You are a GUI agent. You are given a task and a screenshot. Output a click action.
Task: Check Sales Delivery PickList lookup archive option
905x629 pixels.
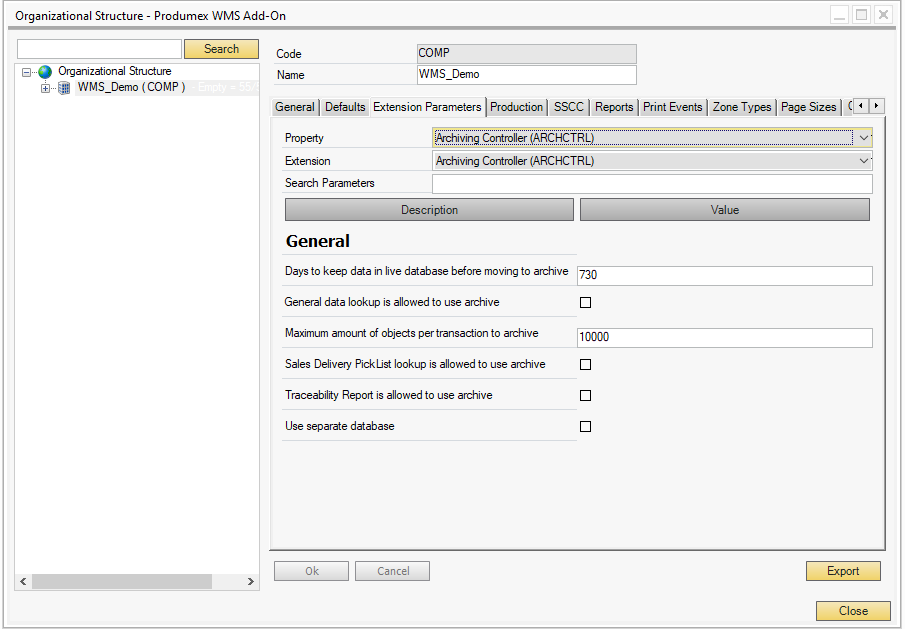[586, 365]
